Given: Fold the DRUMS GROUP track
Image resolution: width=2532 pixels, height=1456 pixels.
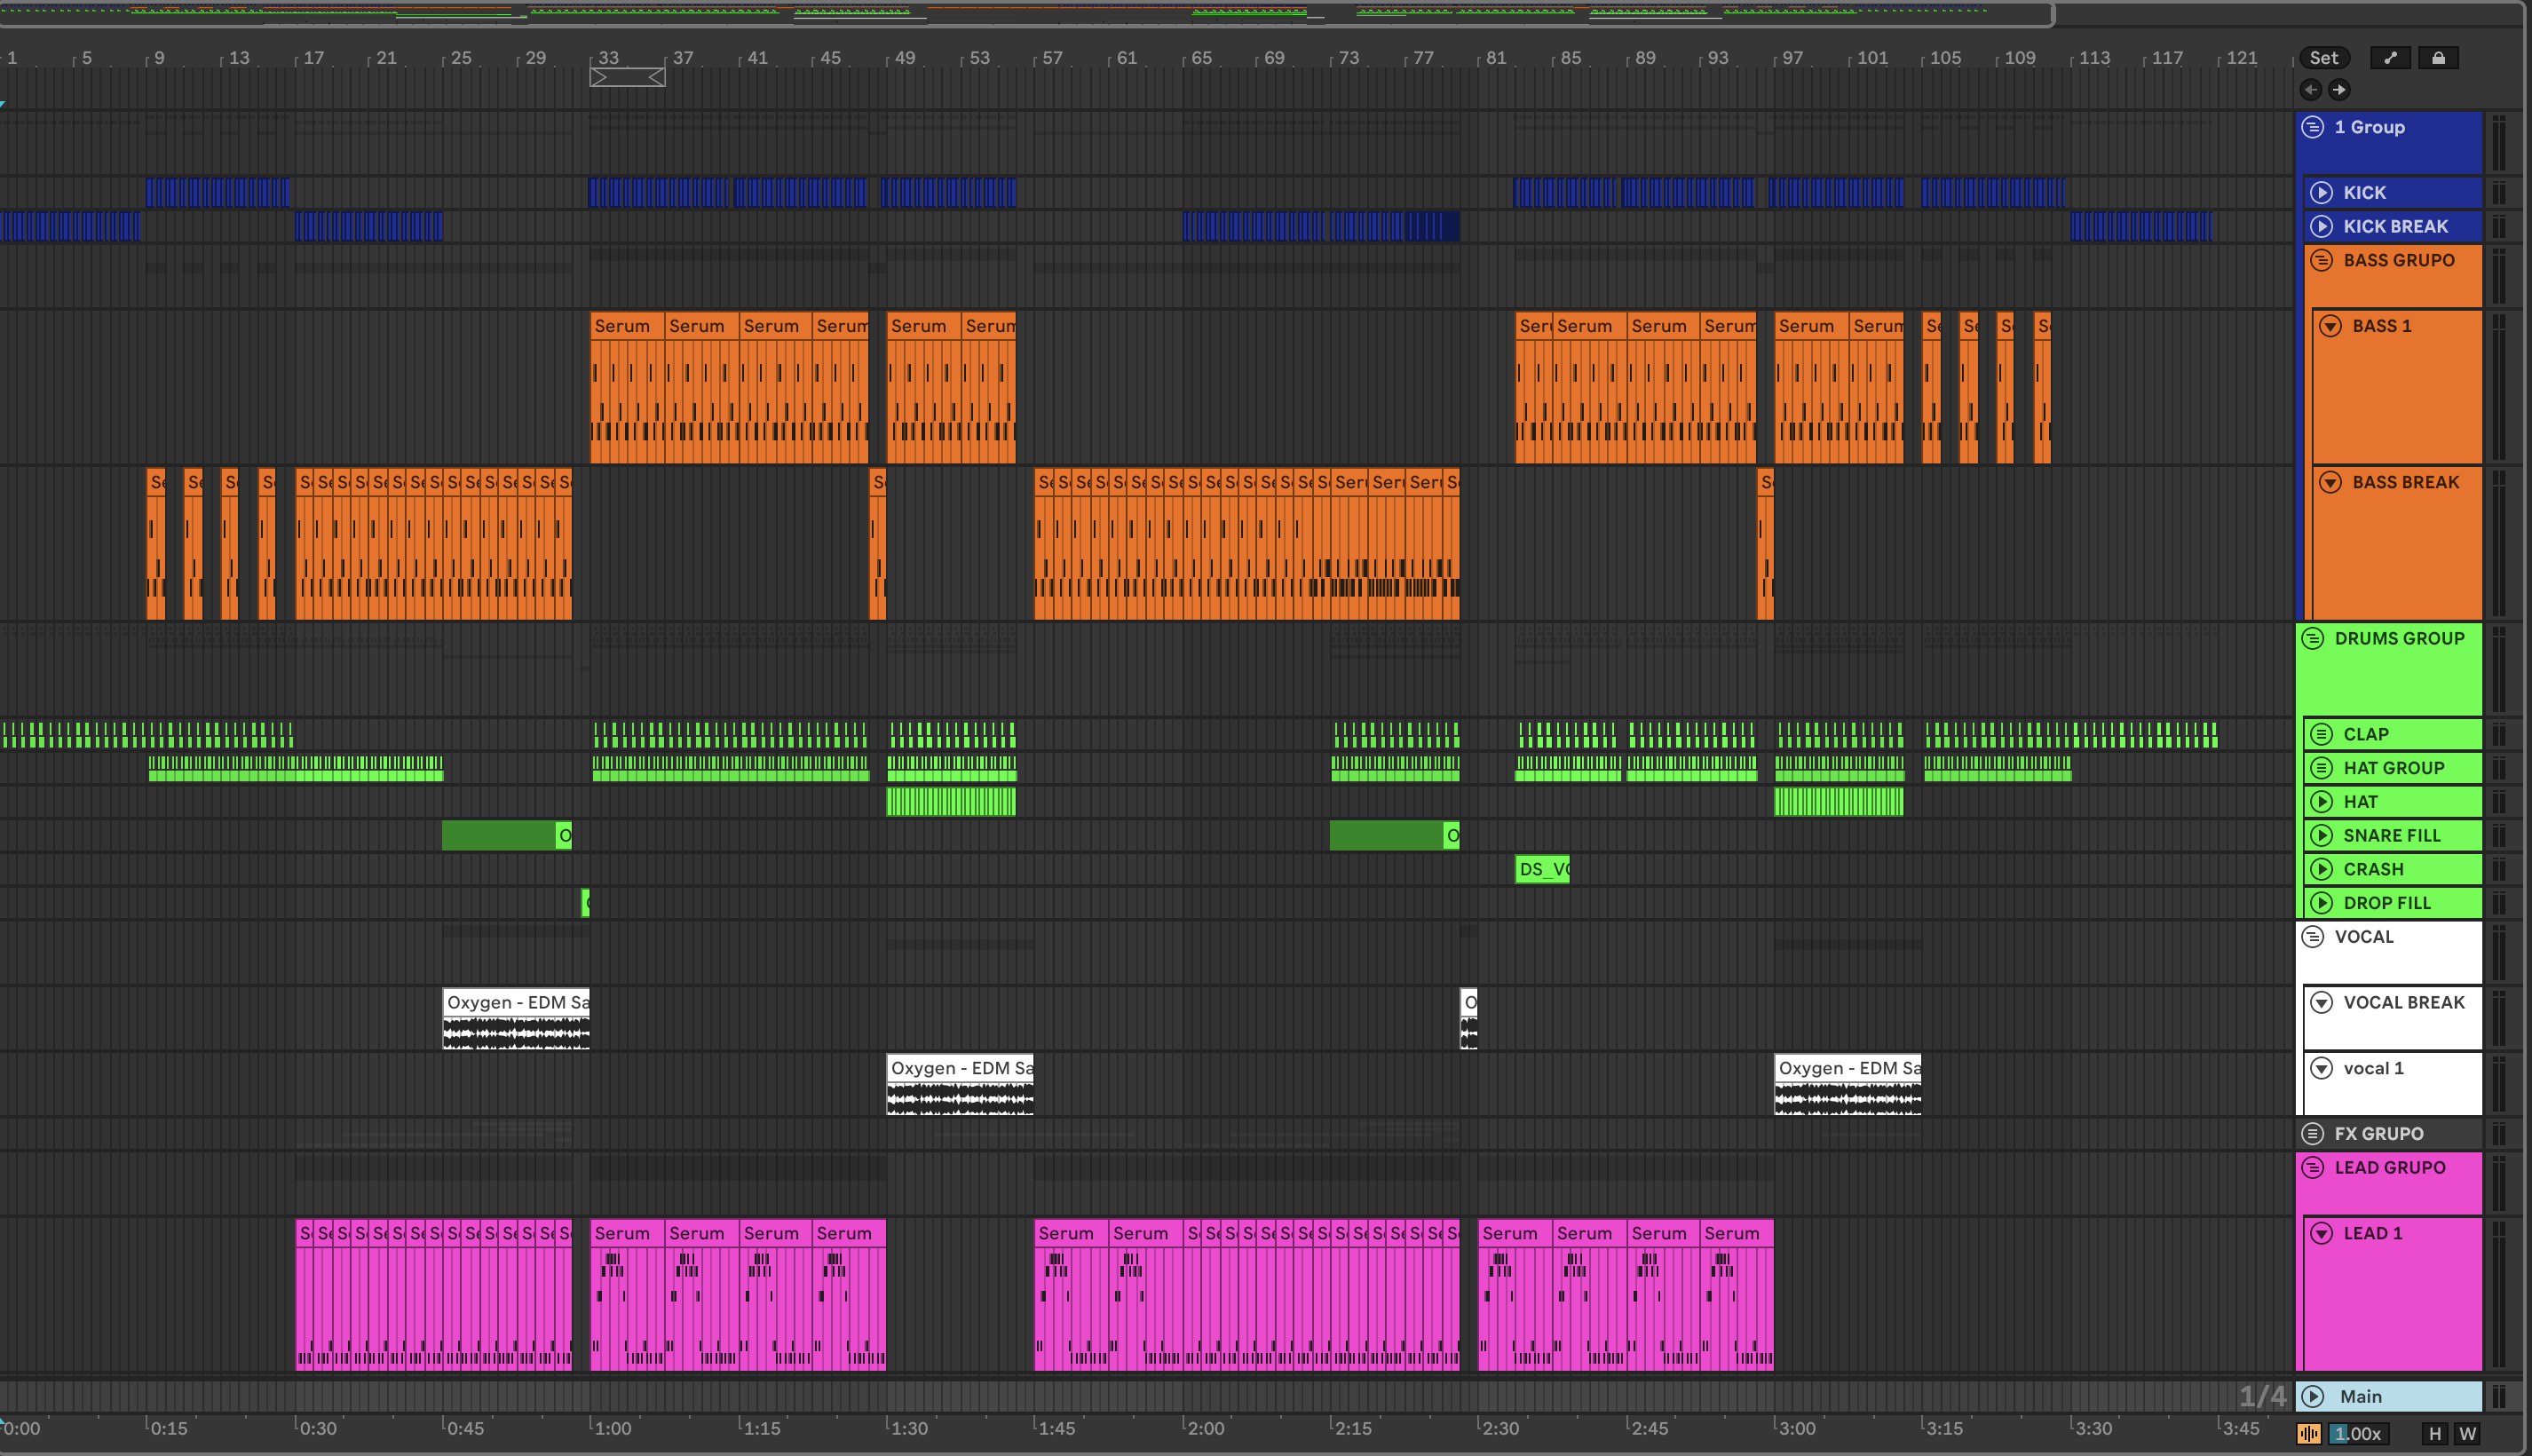Looking at the screenshot, I should click(x=2313, y=638).
